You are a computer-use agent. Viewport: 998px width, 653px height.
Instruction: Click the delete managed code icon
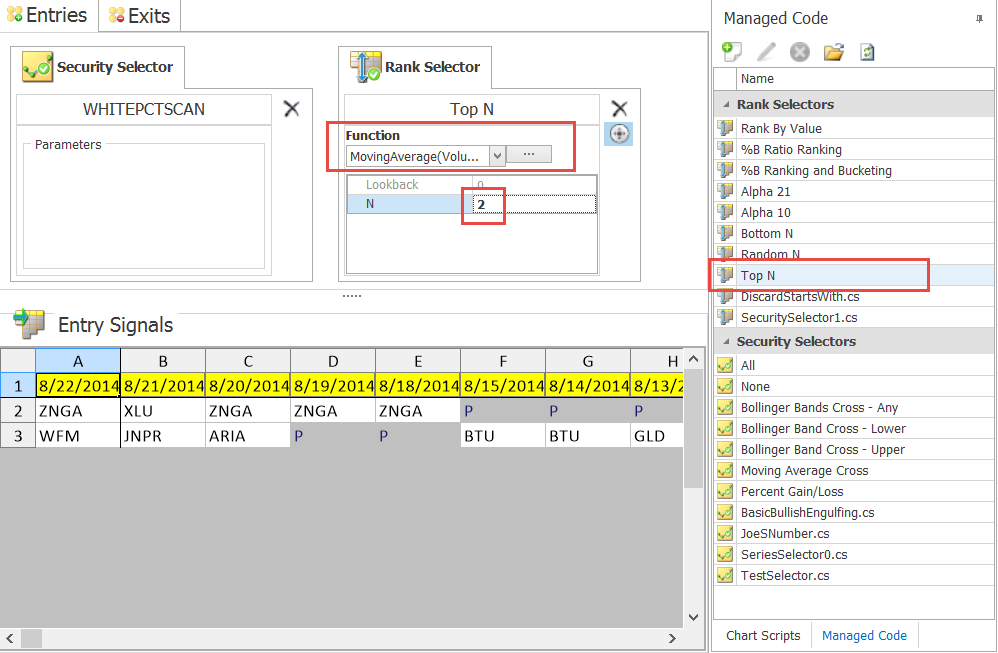(x=799, y=52)
